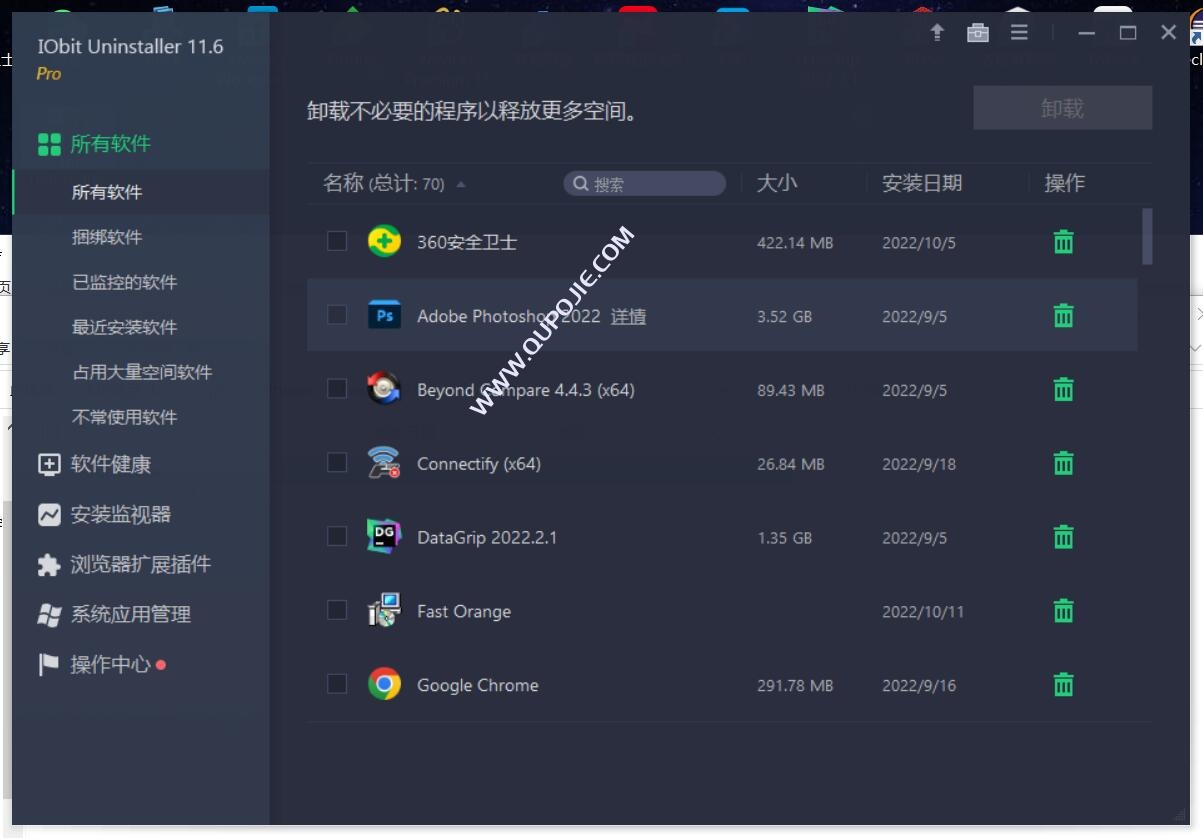Check the Fast Orange checkbox
The image size is (1203, 838).
[x=337, y=610]
